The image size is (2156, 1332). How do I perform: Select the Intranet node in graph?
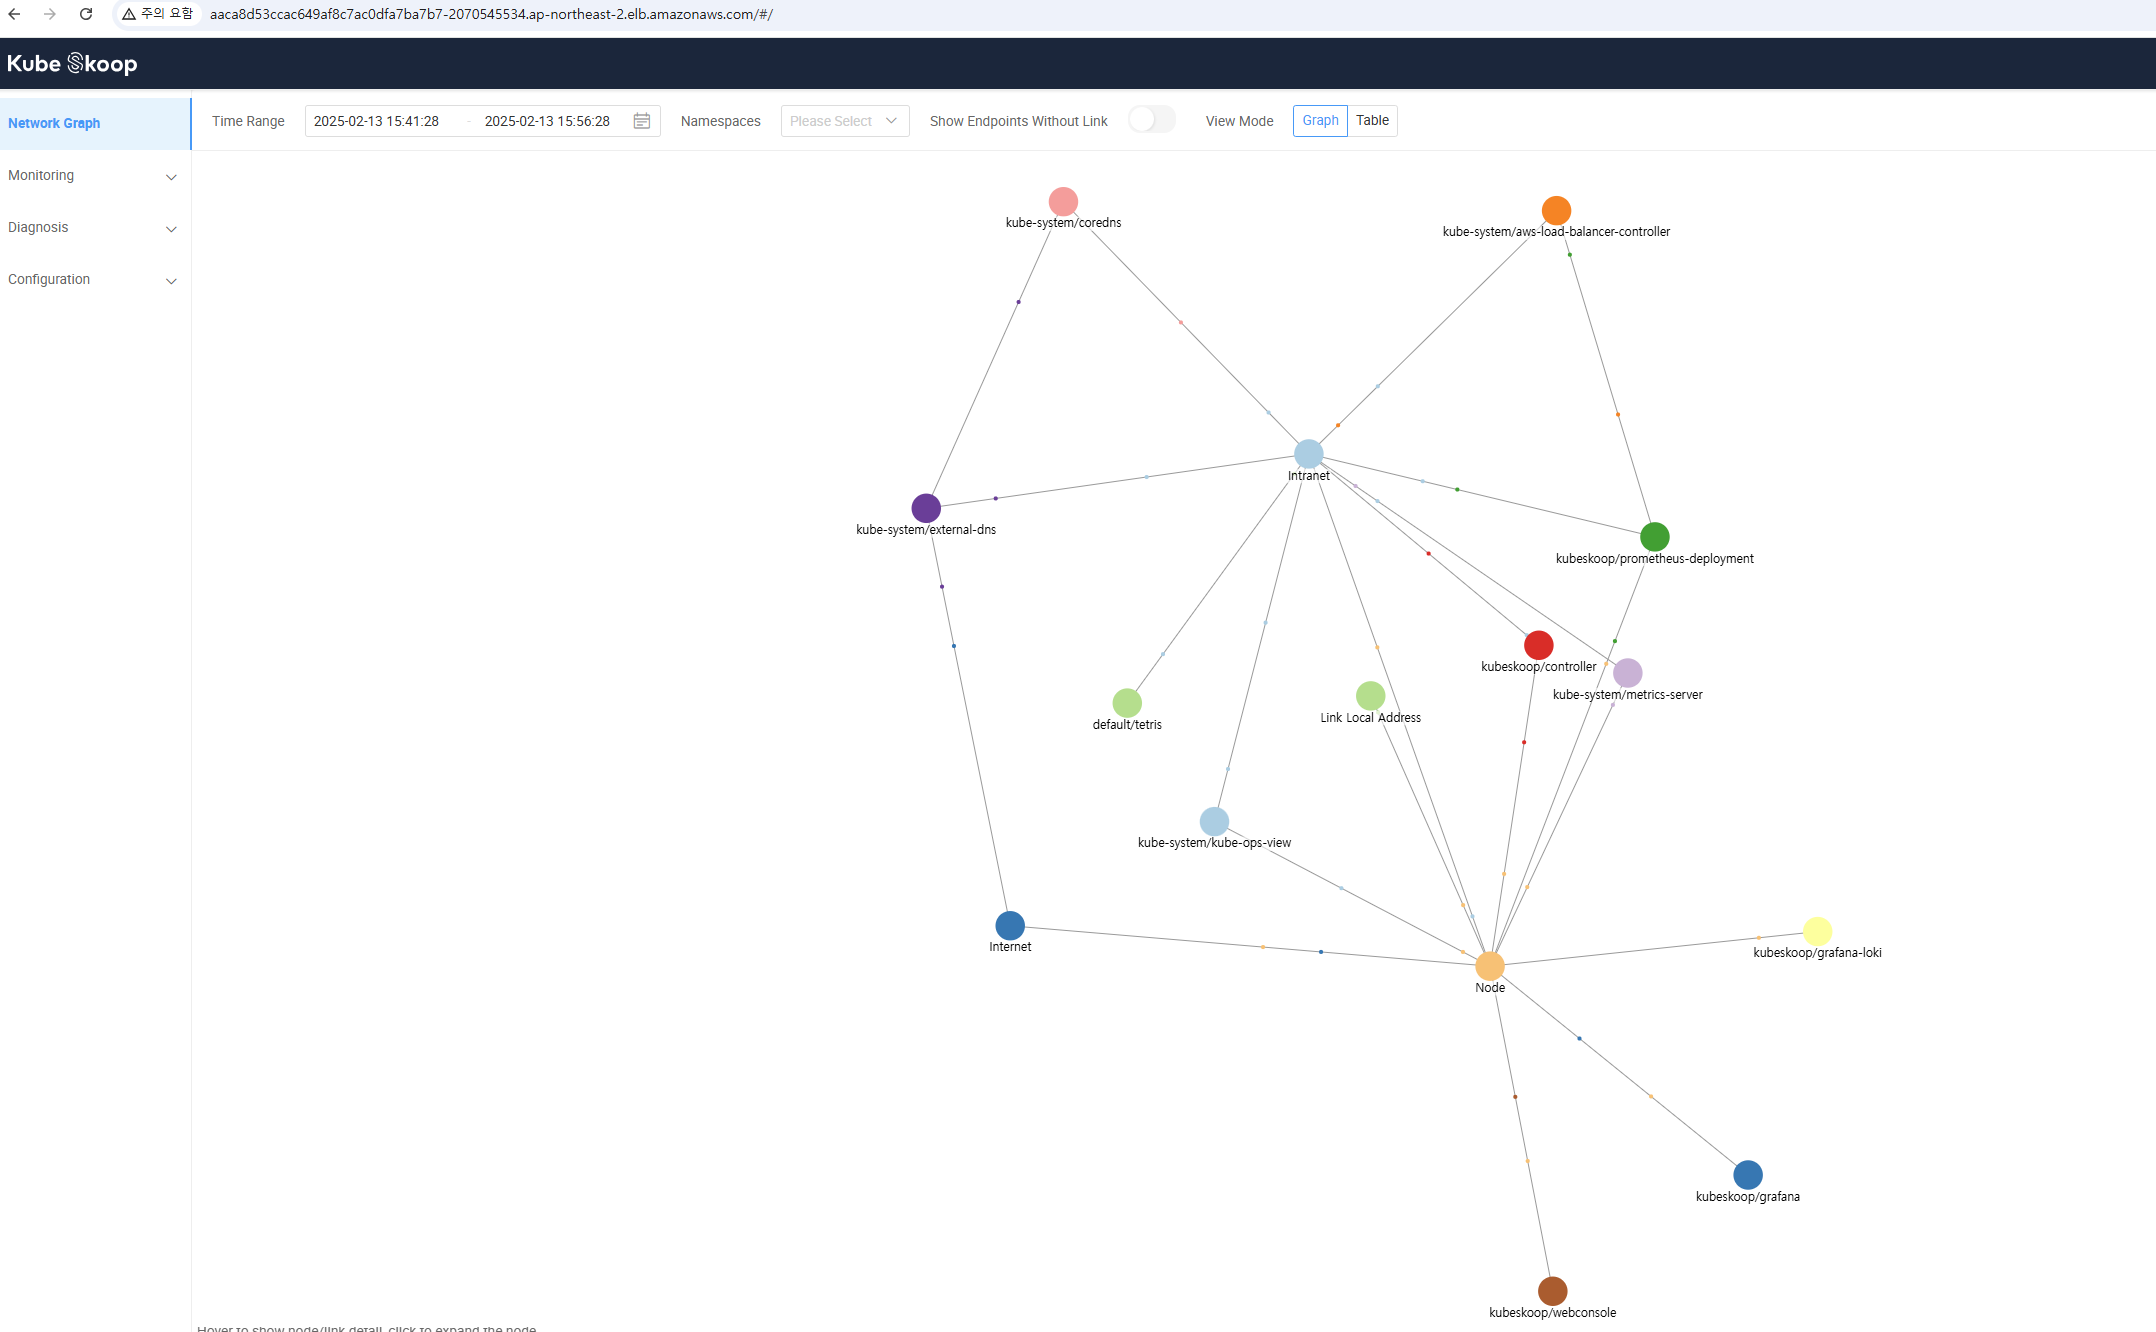tap(1308, 454)
